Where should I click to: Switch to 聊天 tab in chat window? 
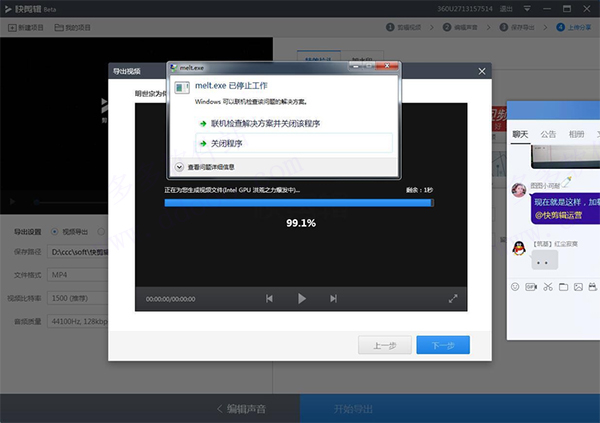click(520, 134)
